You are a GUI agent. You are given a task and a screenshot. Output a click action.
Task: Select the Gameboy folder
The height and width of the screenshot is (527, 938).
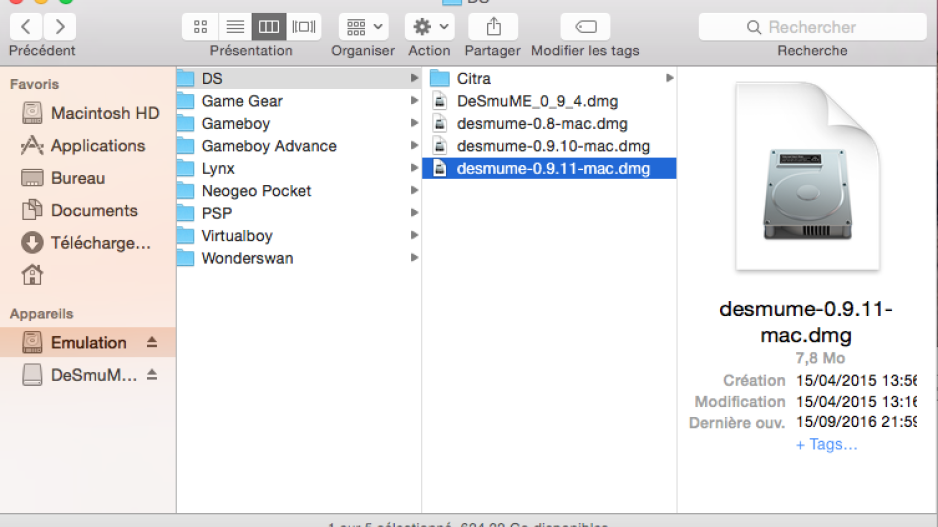[x=299, y=123]
